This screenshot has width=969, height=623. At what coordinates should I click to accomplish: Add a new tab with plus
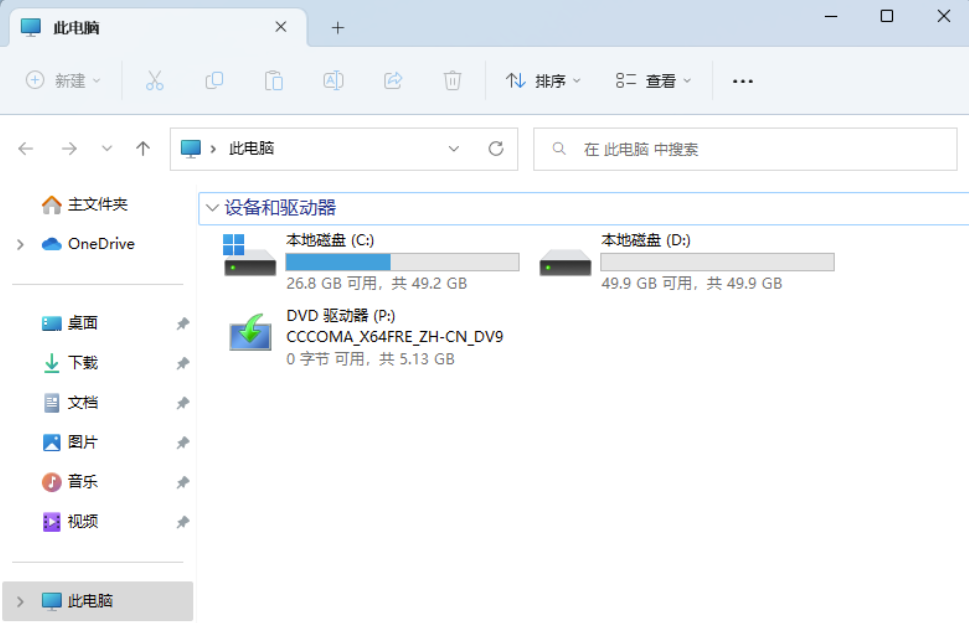pyautogui.click(x=337, y=28)
